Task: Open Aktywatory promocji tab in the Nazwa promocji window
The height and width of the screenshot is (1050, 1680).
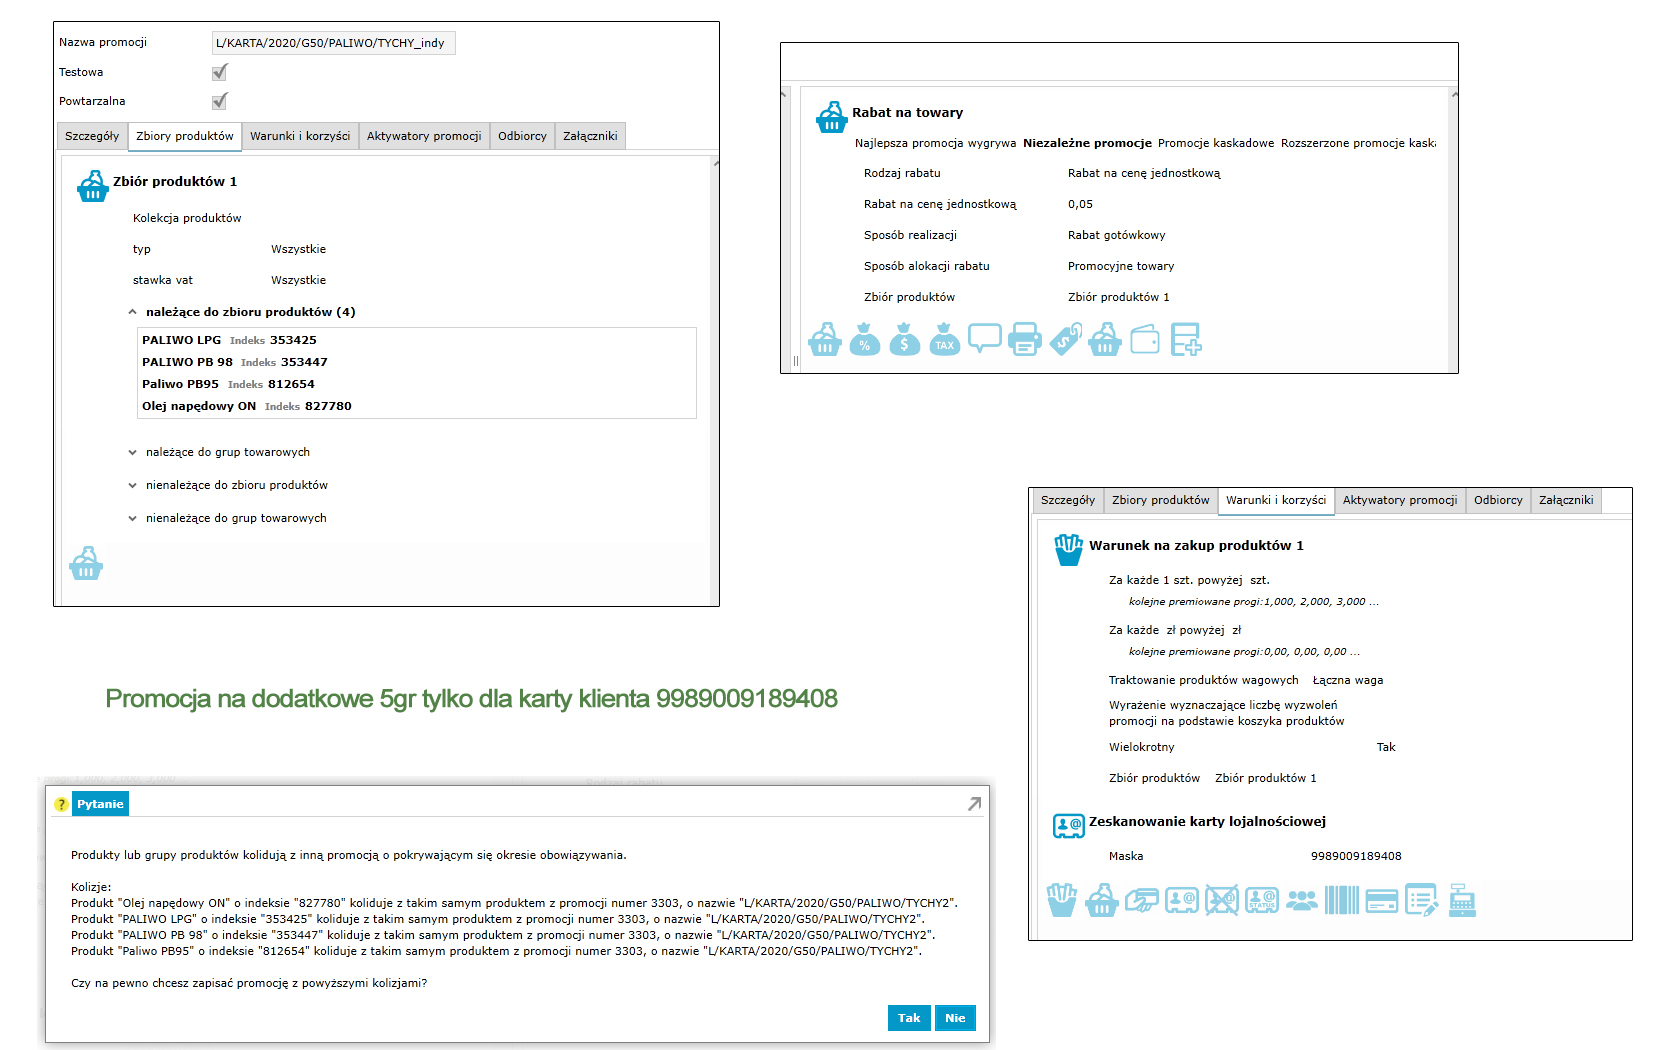Action: coord(424,136)
